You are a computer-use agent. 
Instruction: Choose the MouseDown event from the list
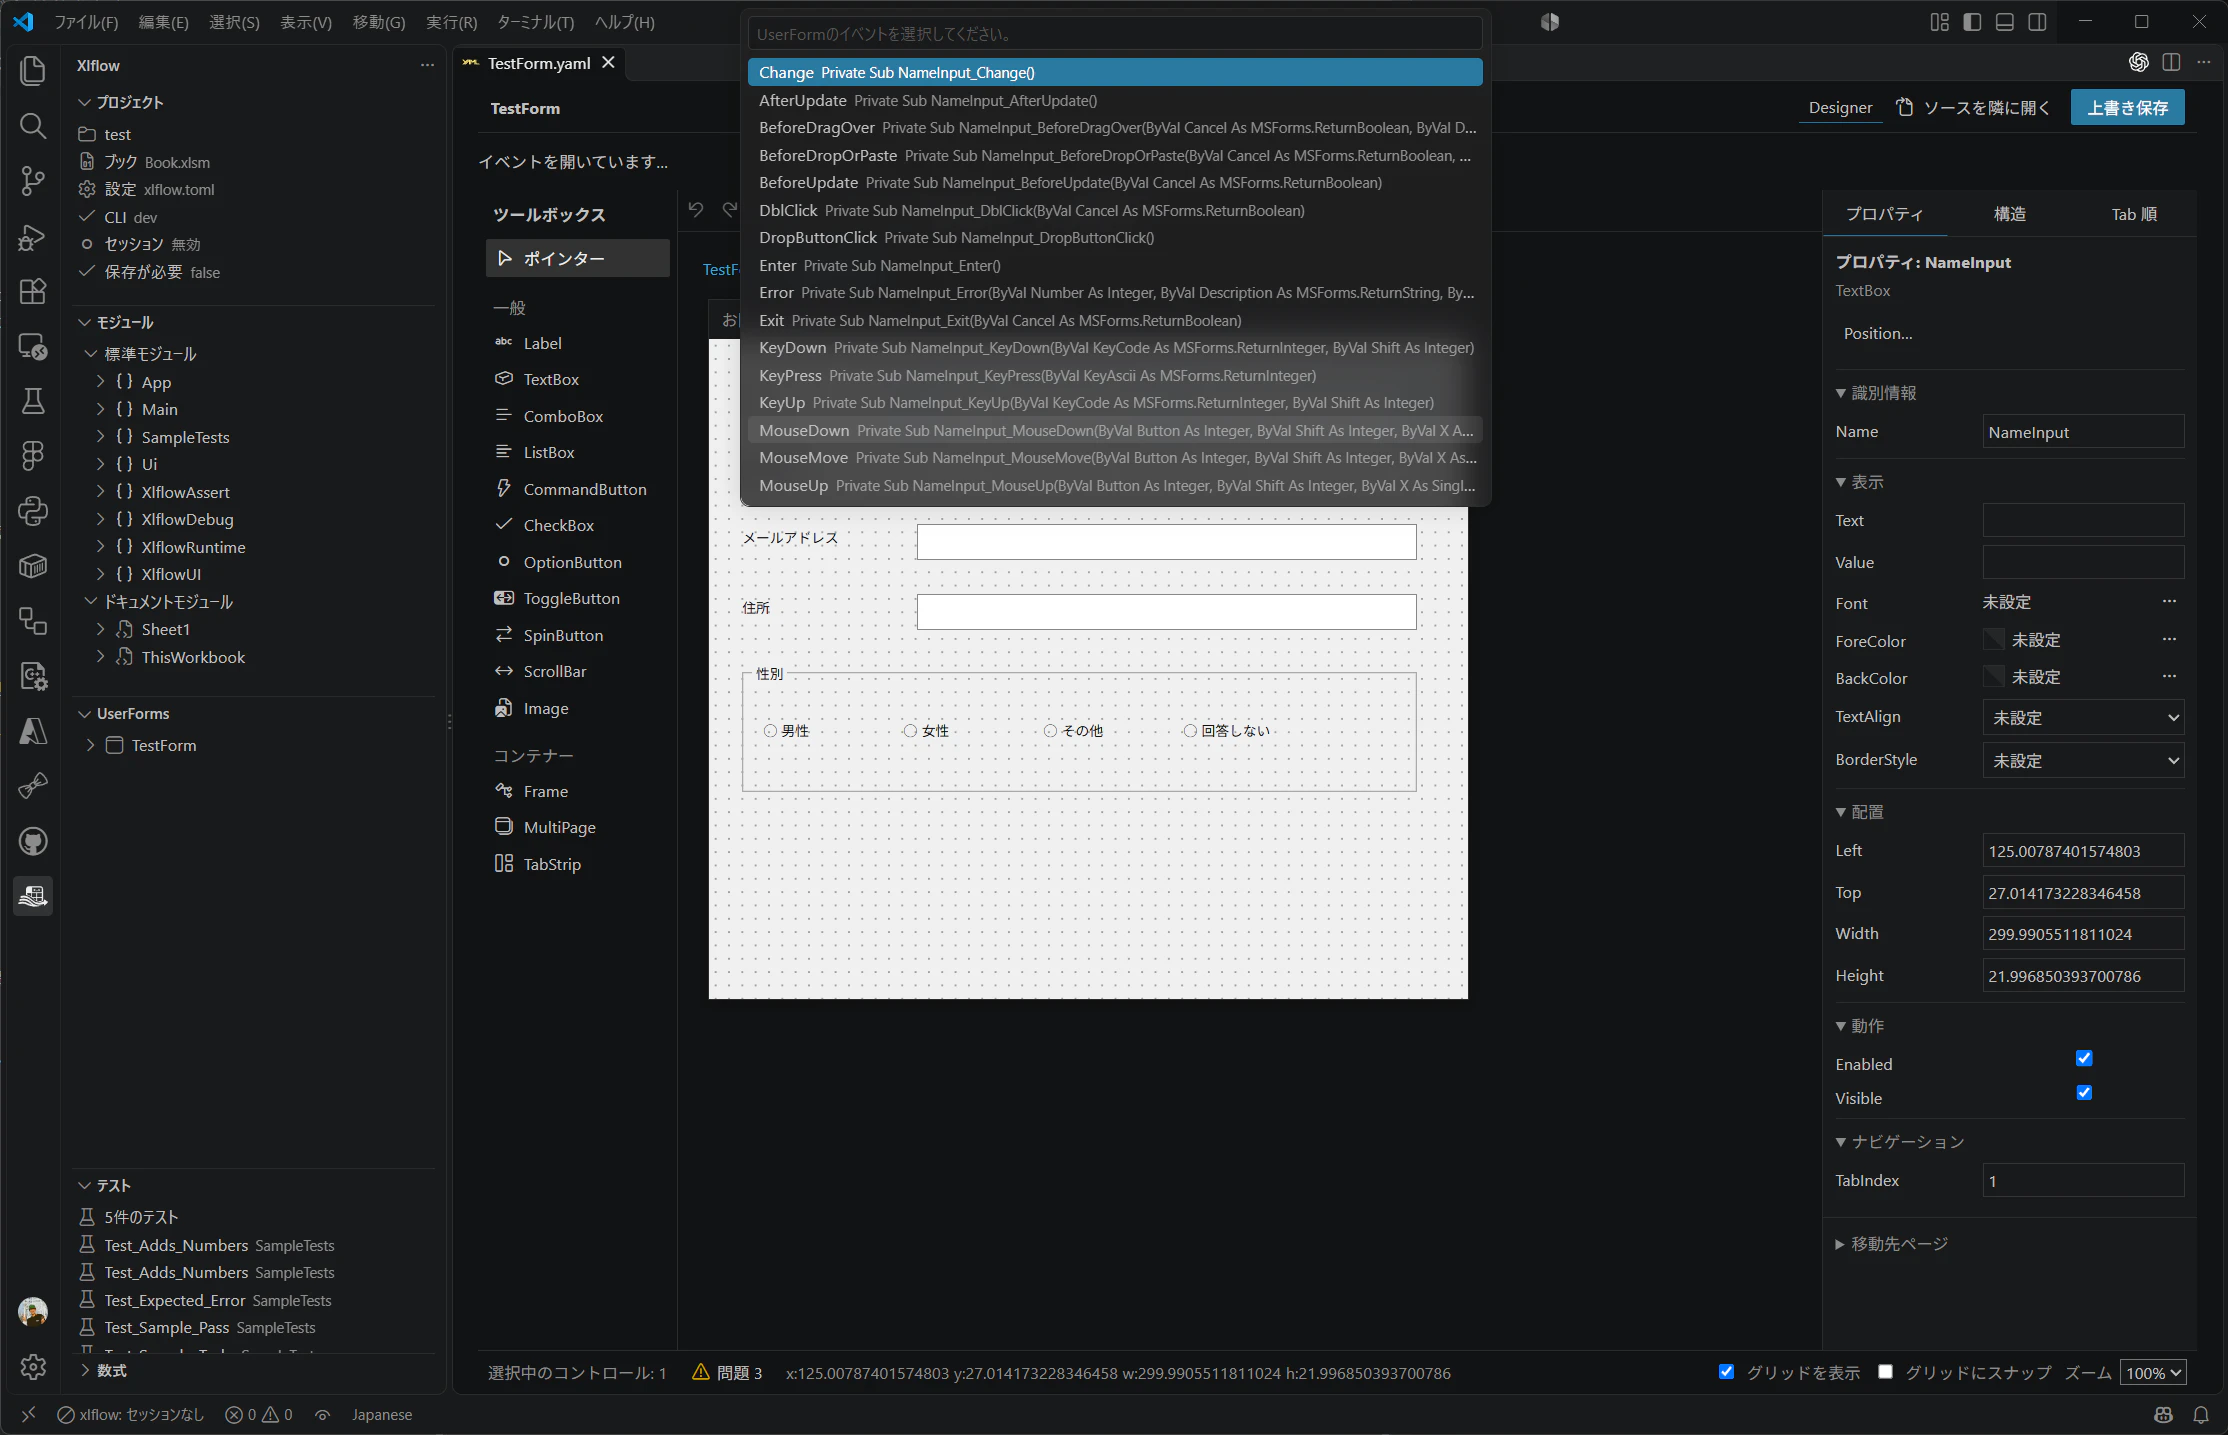click(1115, 430)
